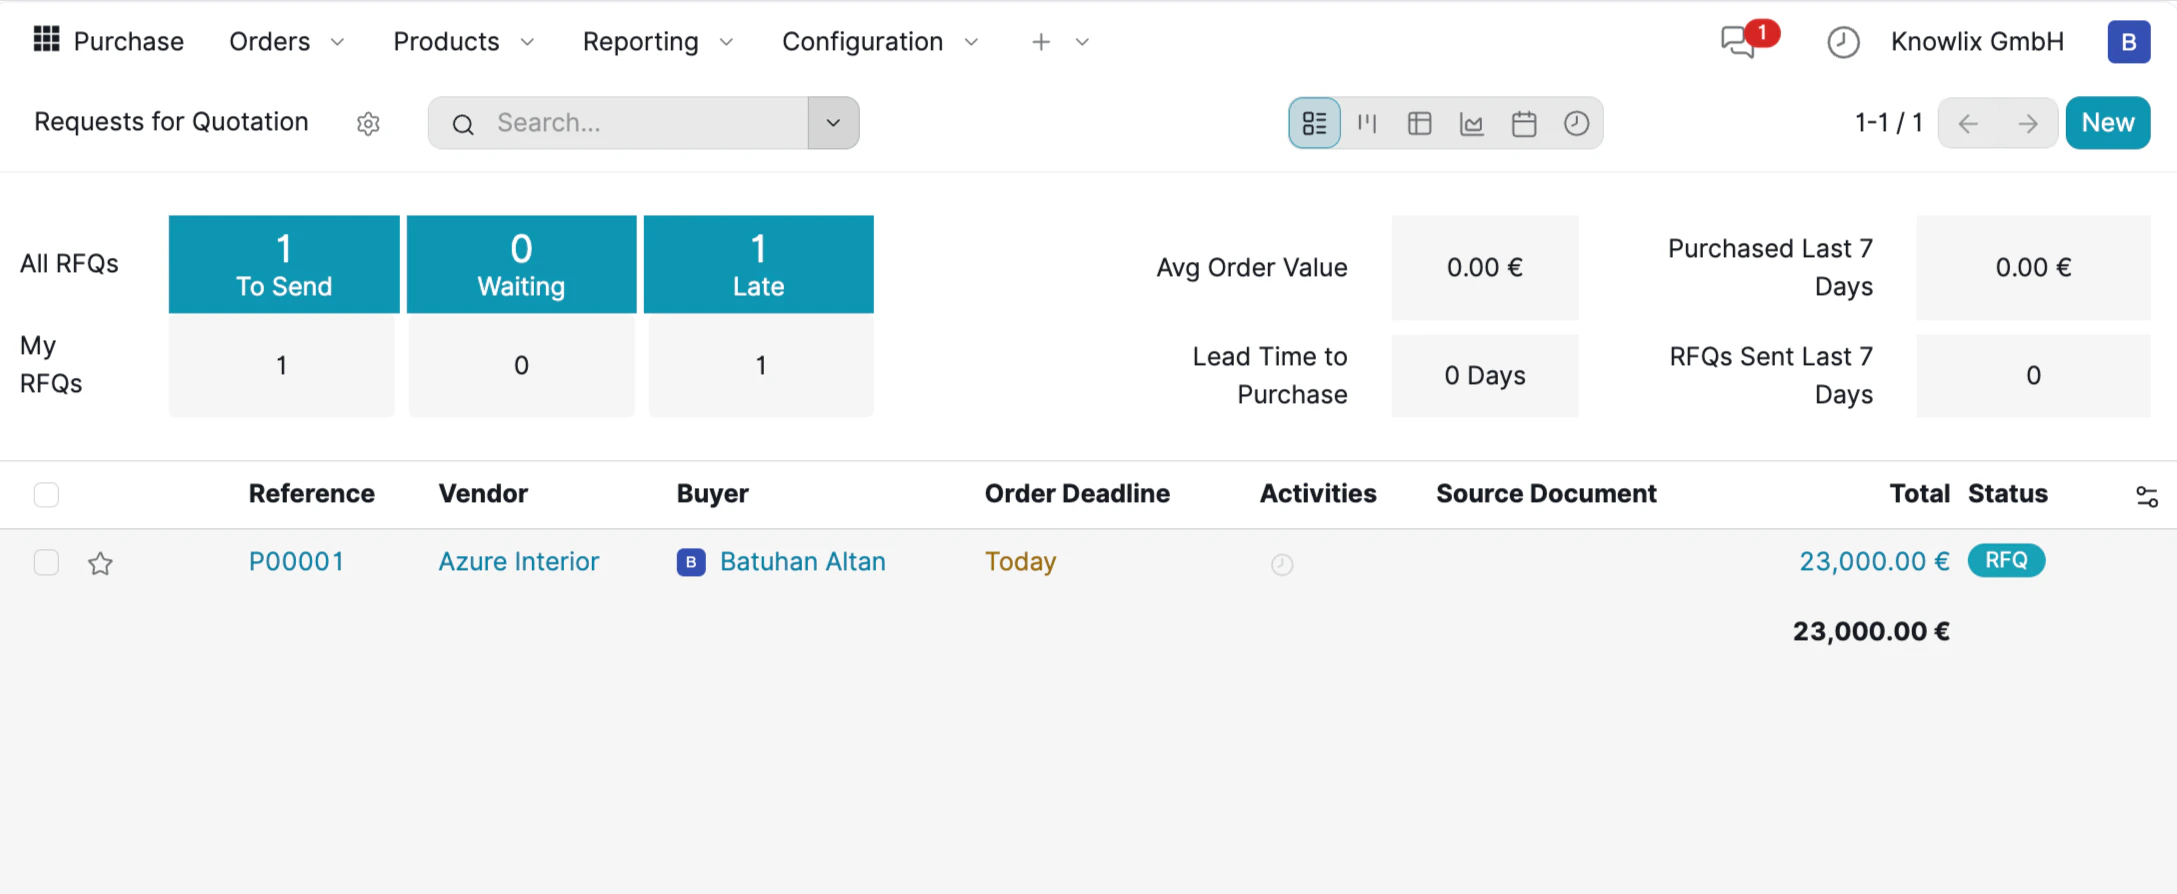Select the P00001 row checkbox
The height and width of the screenshot is (894, 2177).
(x=46, y=563)
